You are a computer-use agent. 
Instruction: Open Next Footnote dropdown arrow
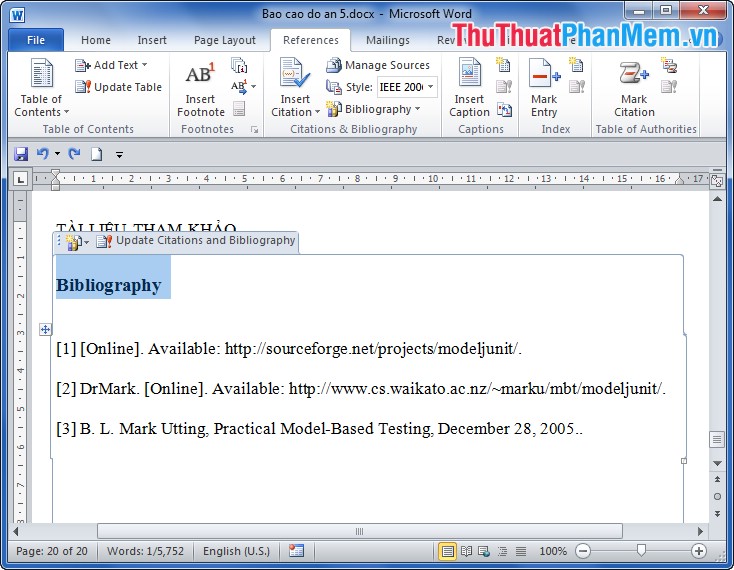253,87
